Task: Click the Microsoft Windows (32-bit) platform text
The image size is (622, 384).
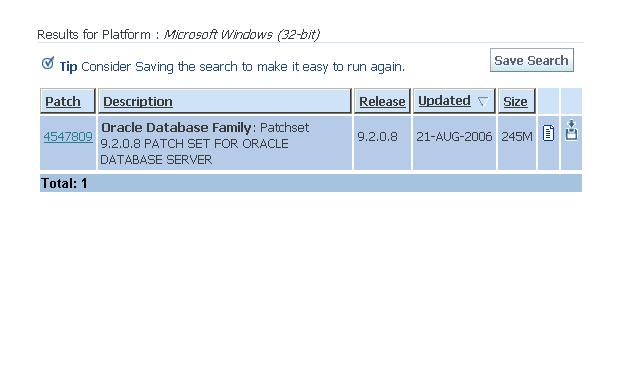Action: point(242,35)
